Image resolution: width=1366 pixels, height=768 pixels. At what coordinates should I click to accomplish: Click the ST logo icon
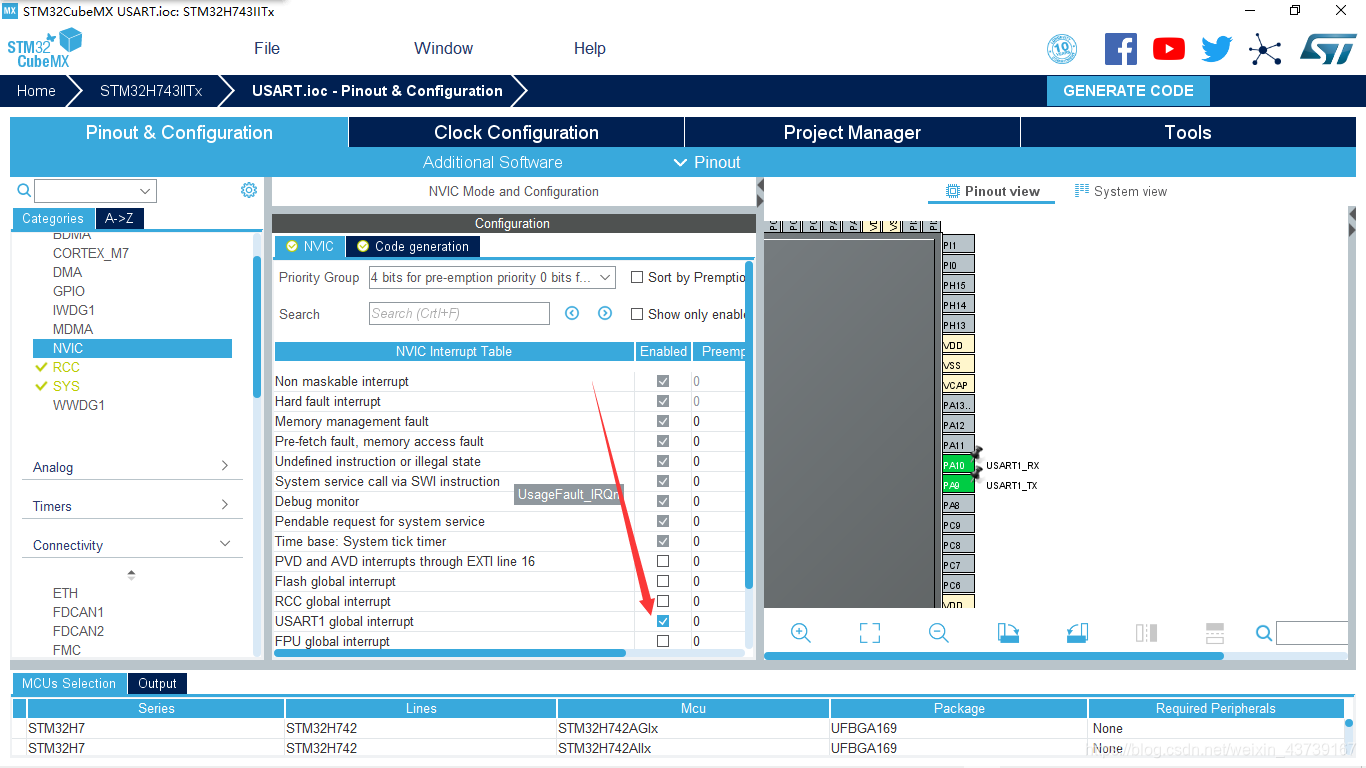point(1328,48)
